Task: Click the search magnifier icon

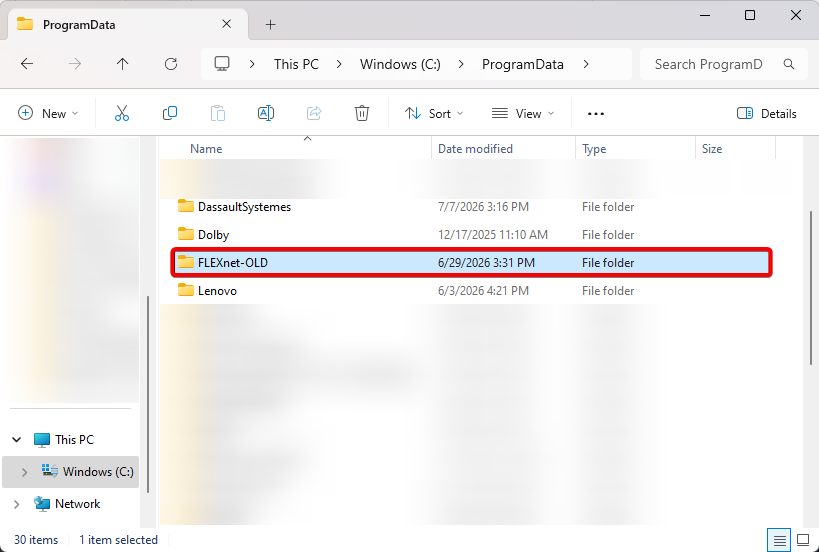Action: tap(789, 64)
